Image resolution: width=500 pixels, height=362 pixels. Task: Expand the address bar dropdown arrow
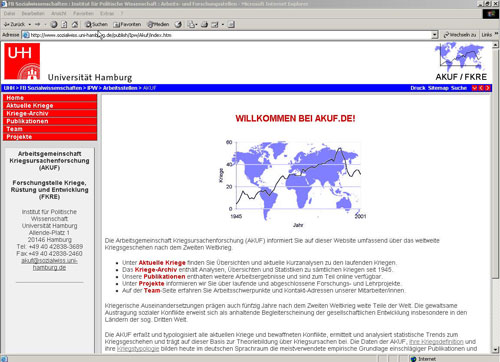(434, 35)
